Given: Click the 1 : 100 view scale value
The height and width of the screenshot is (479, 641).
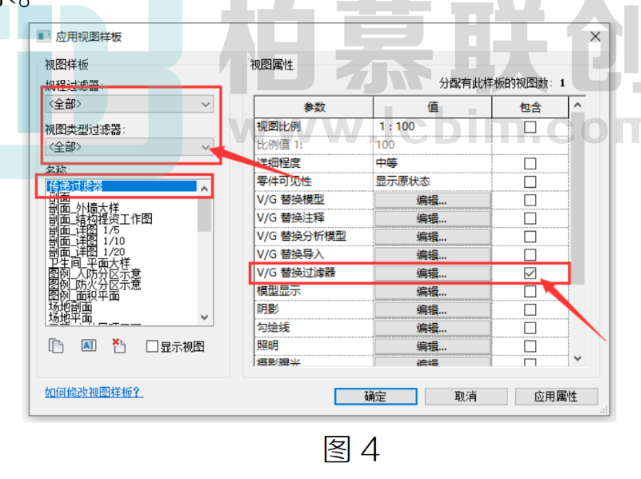Looking at the screenshot, I should (x=397, y=127).
